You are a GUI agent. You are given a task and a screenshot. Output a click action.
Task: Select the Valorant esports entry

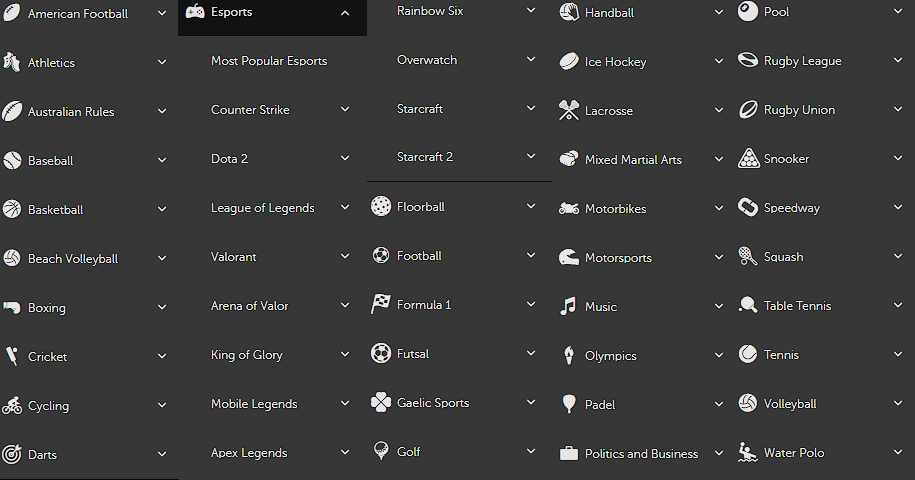(x=233, y=257)
